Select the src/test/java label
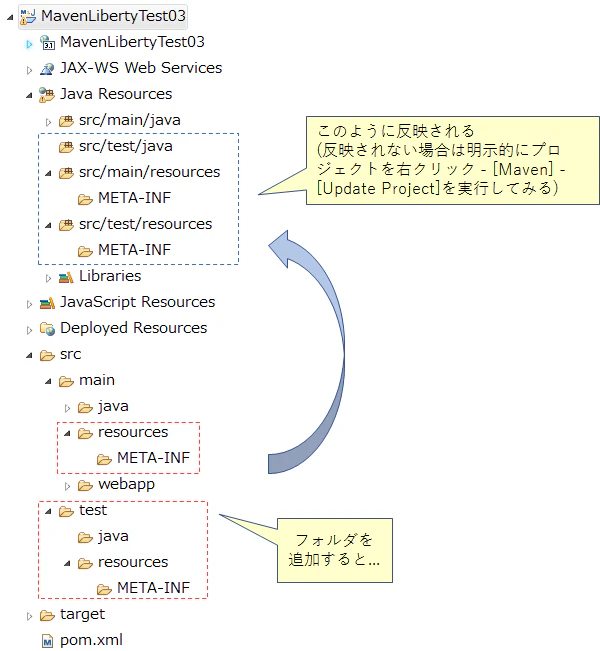 (x=126, y=146)
